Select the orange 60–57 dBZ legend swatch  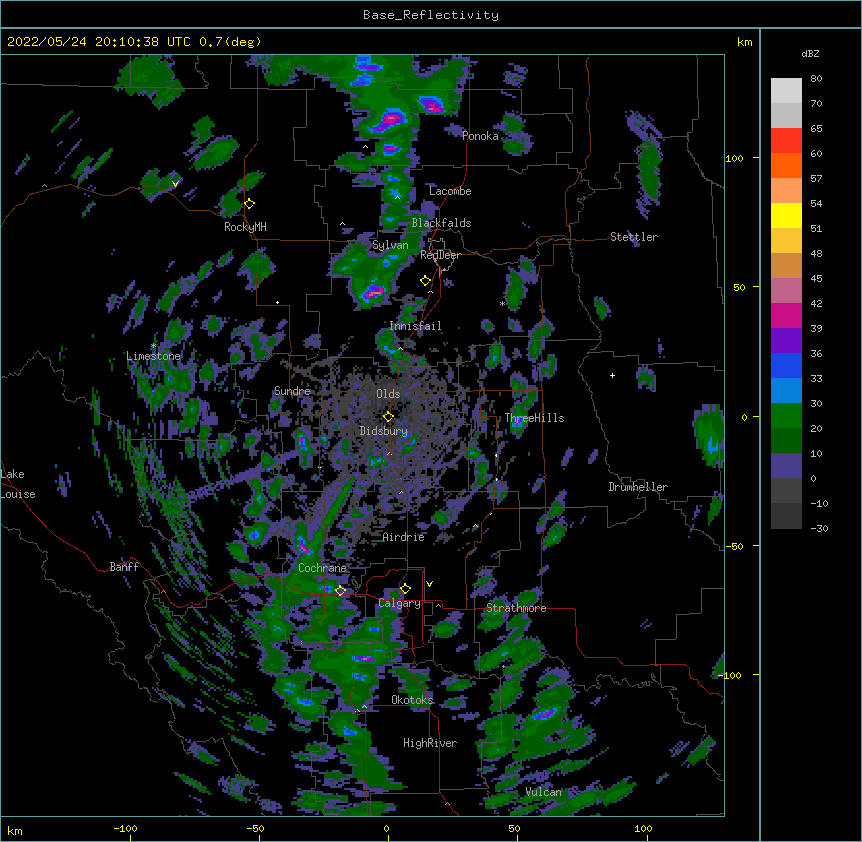tap(786, 165)
